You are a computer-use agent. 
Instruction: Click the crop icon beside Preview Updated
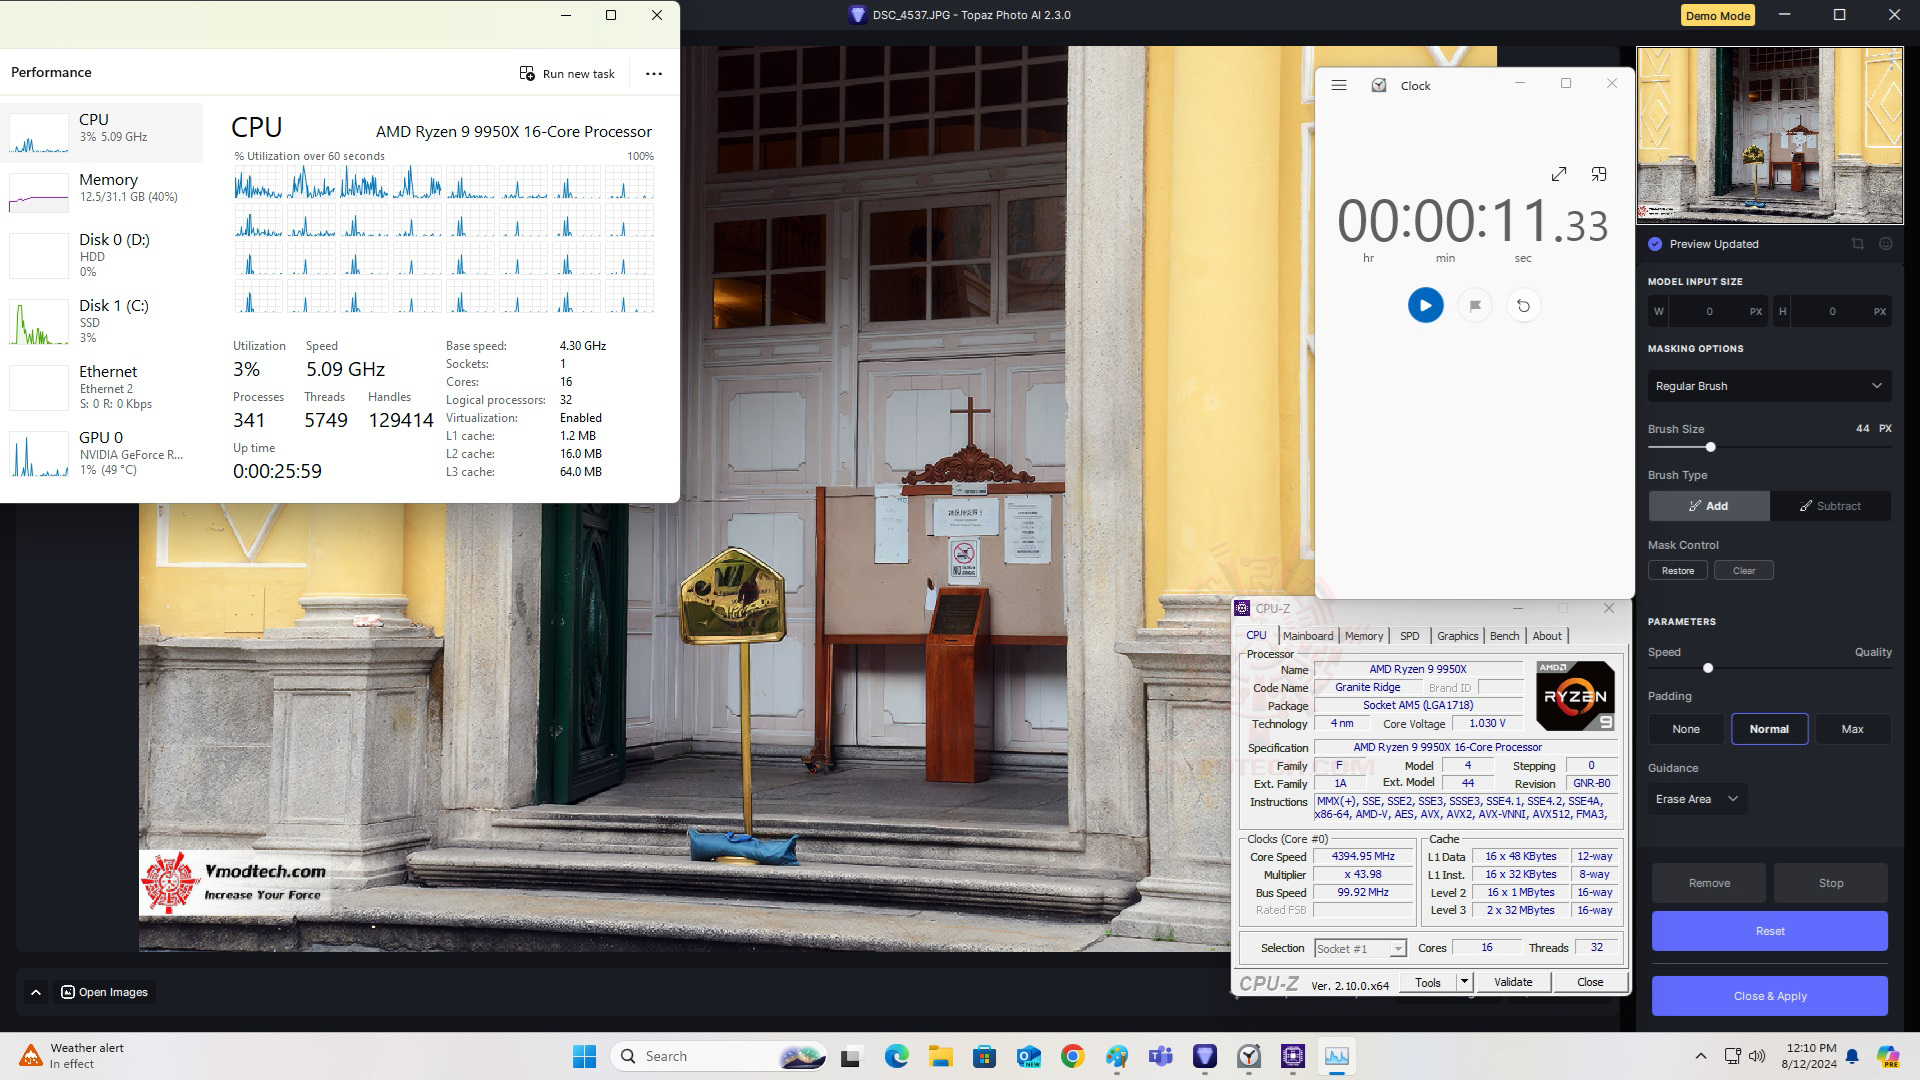point(1858,244)
